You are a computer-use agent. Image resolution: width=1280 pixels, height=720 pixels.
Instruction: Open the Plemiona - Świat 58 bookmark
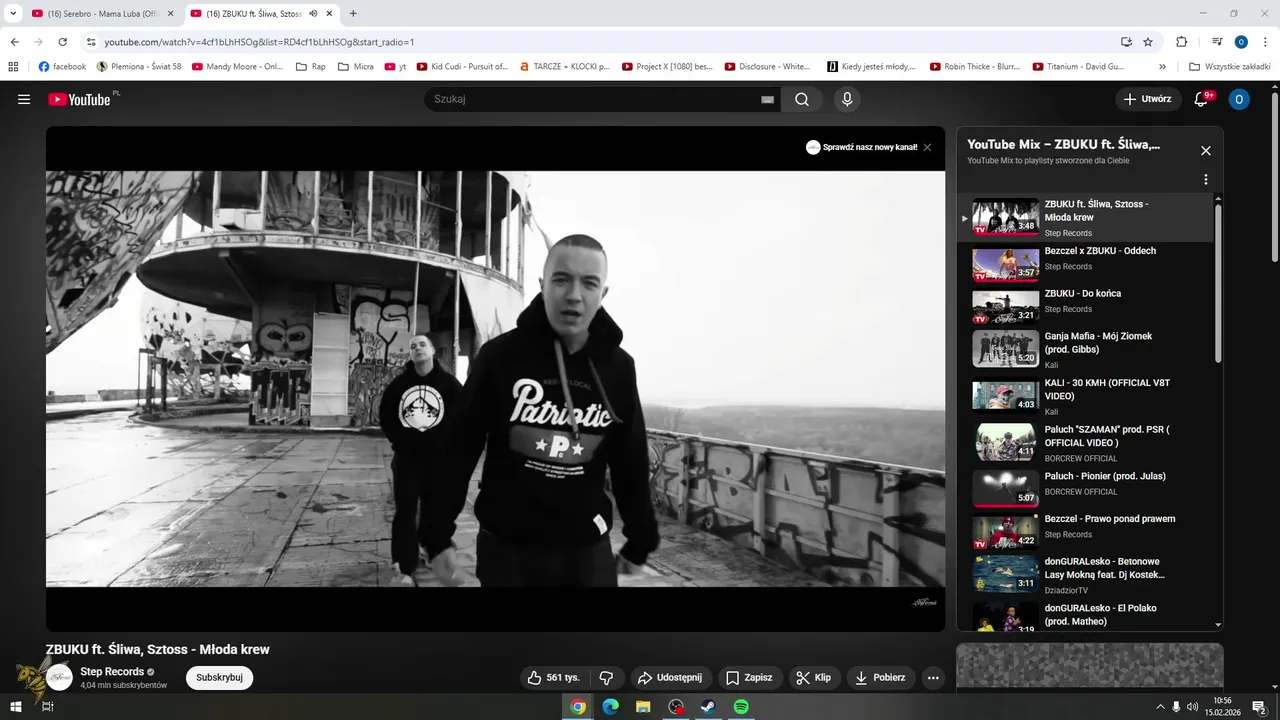coord(139,67)
